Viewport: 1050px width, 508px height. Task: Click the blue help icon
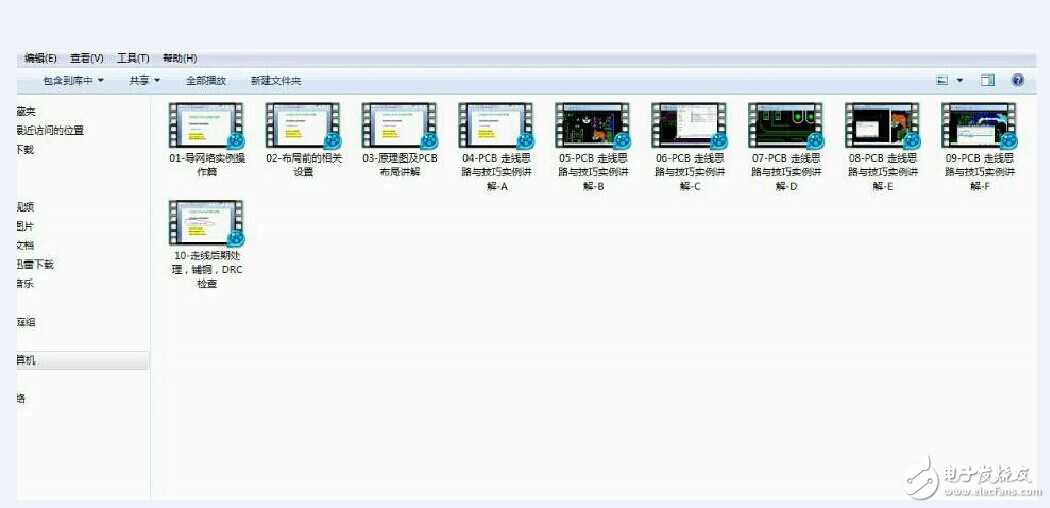[1017, 80]
